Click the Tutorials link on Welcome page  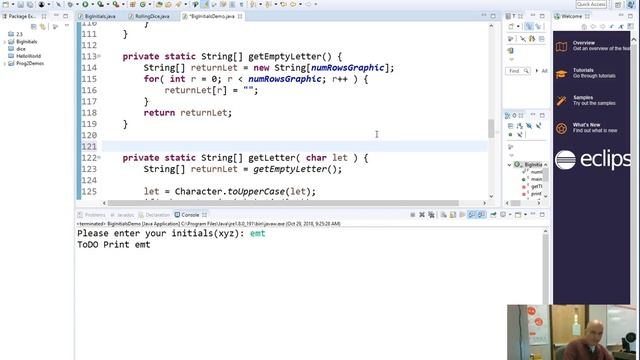click(583, 70)
